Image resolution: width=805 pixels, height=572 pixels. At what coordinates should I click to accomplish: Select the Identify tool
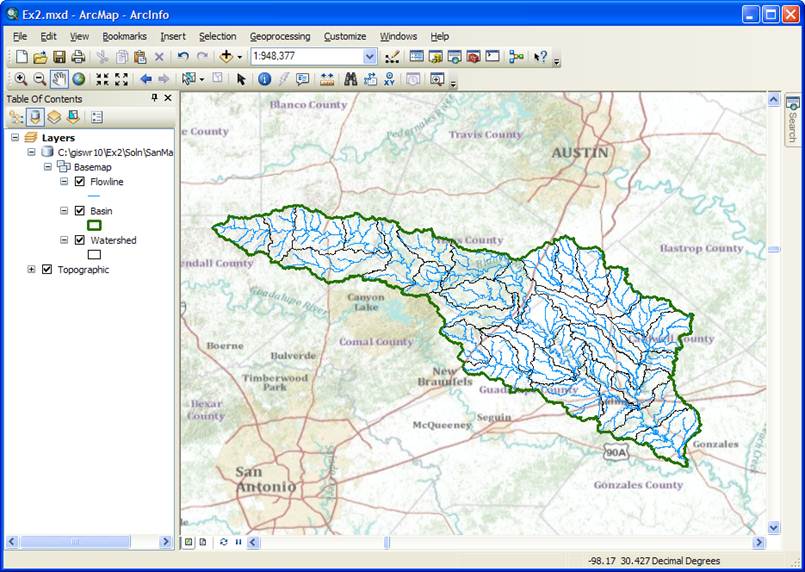click(264, 79)
